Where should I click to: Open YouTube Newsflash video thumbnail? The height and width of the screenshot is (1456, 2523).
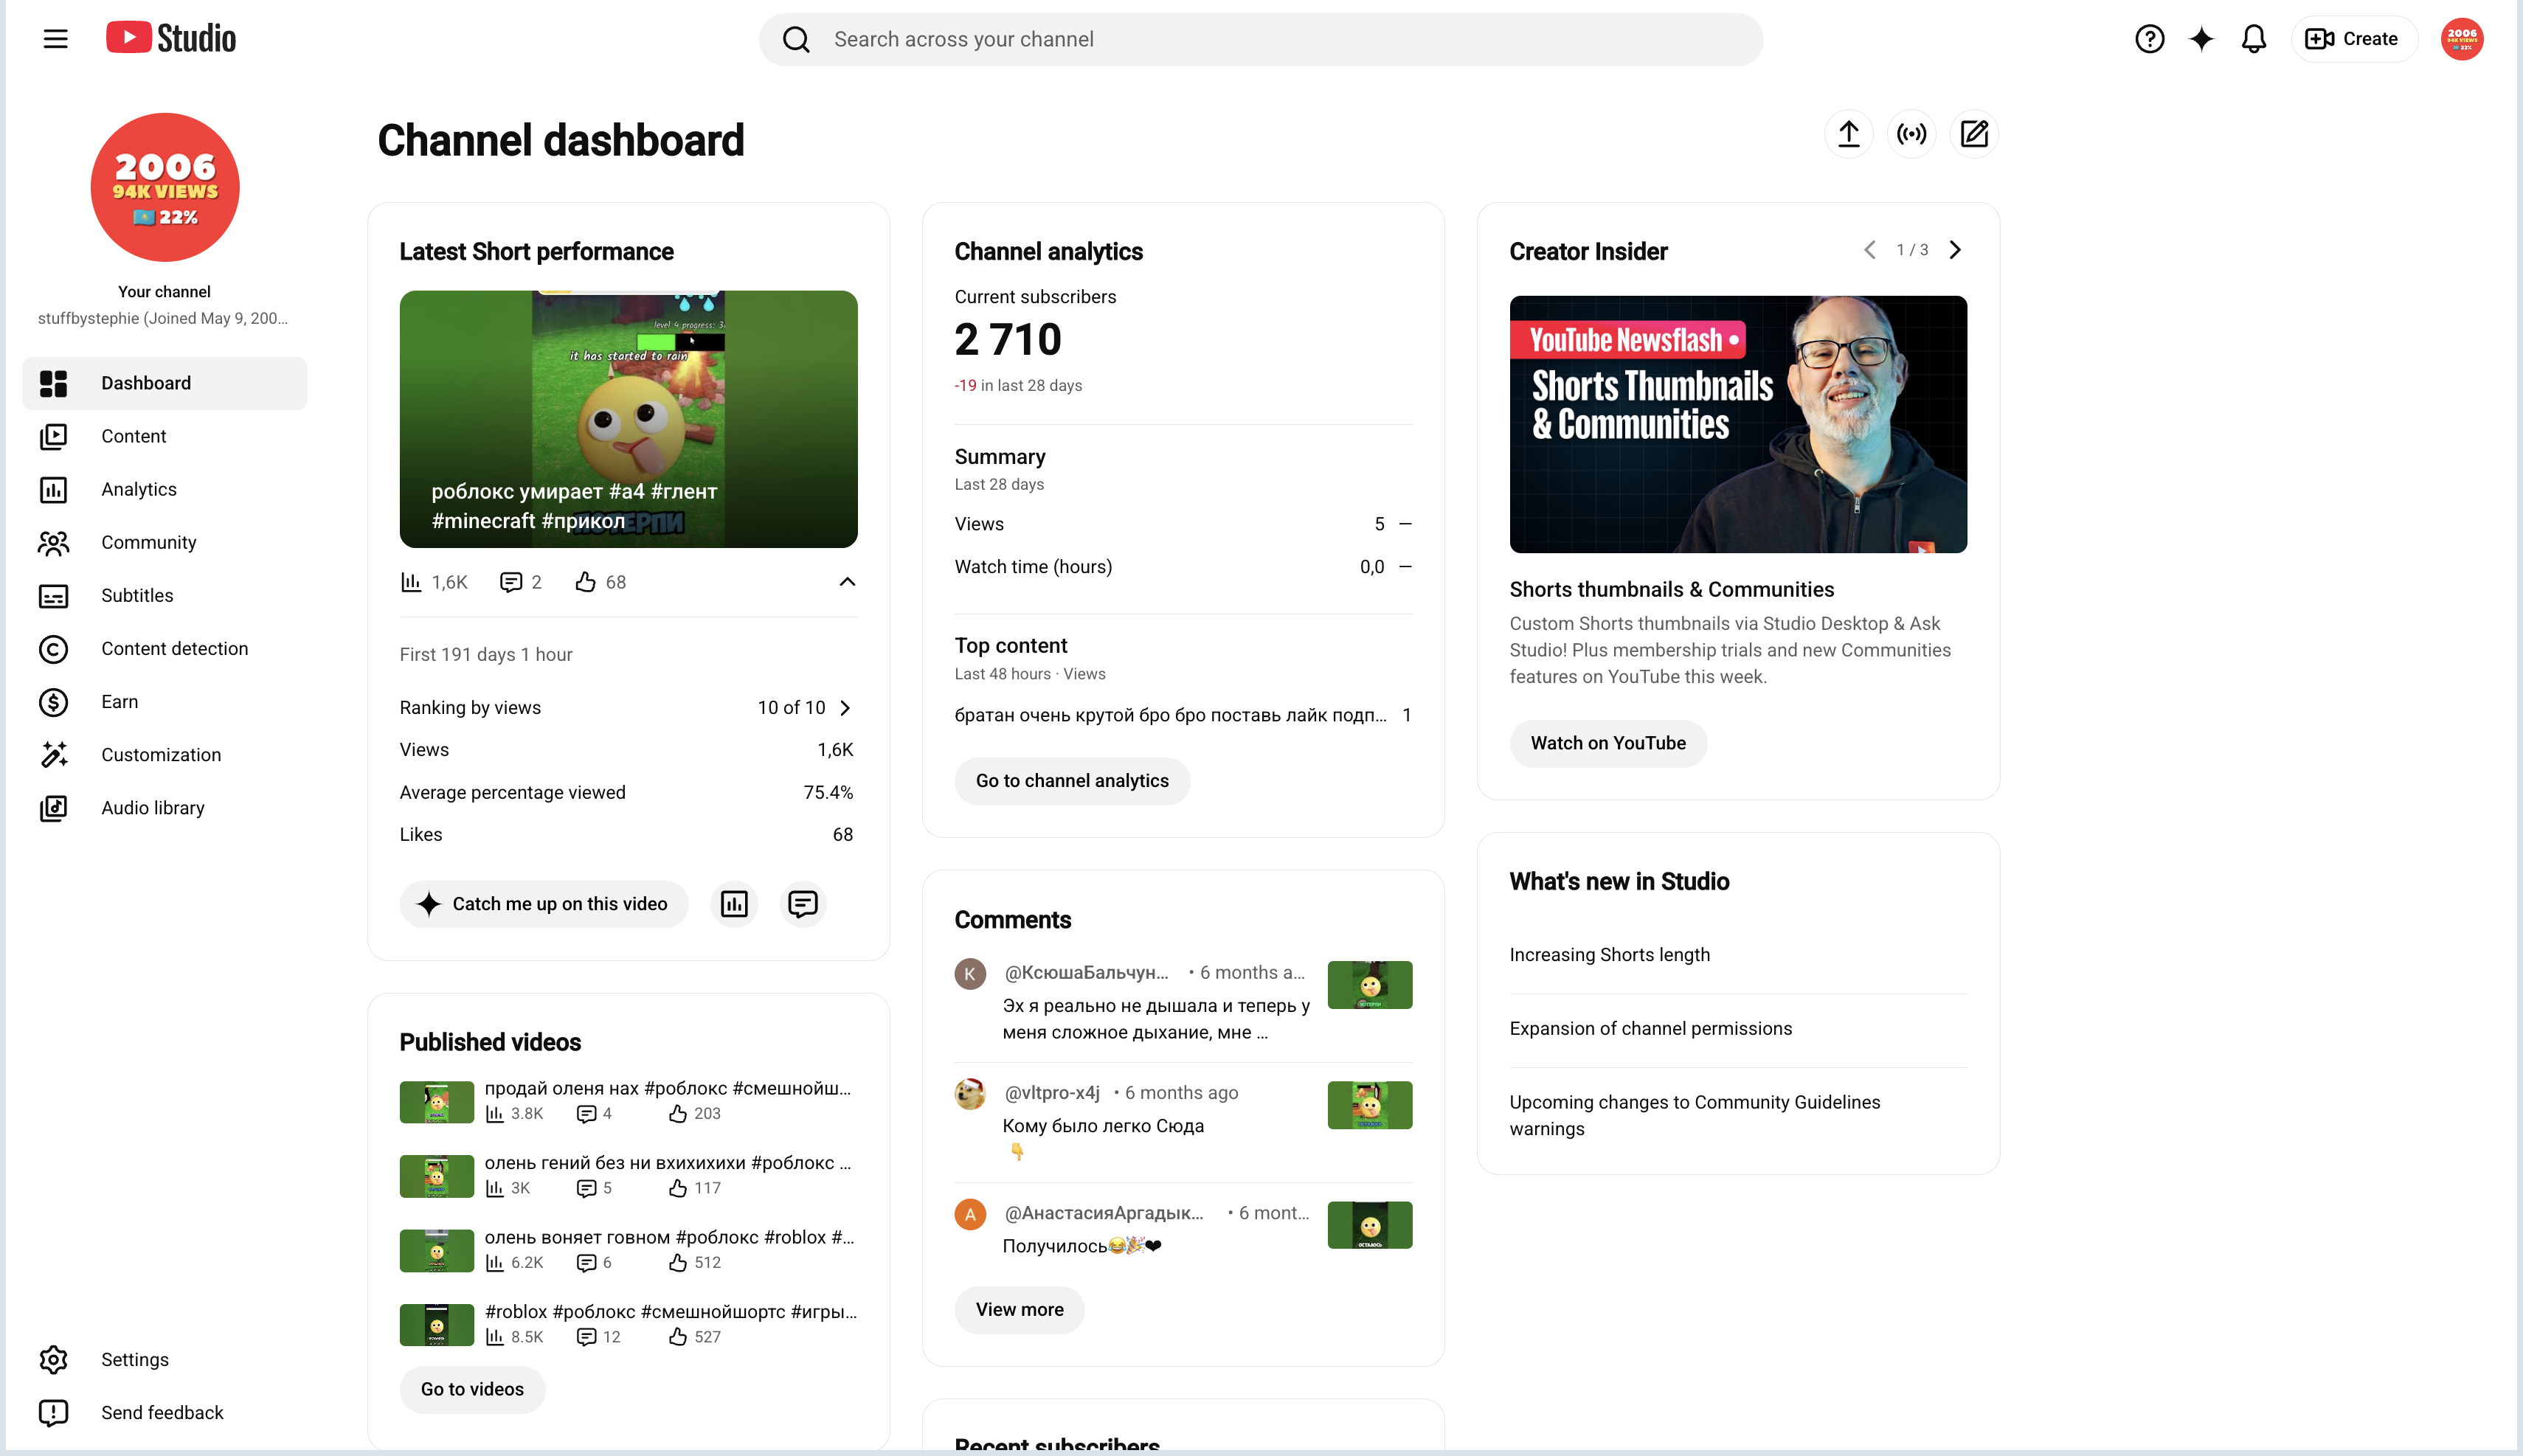coord(1738,424)
